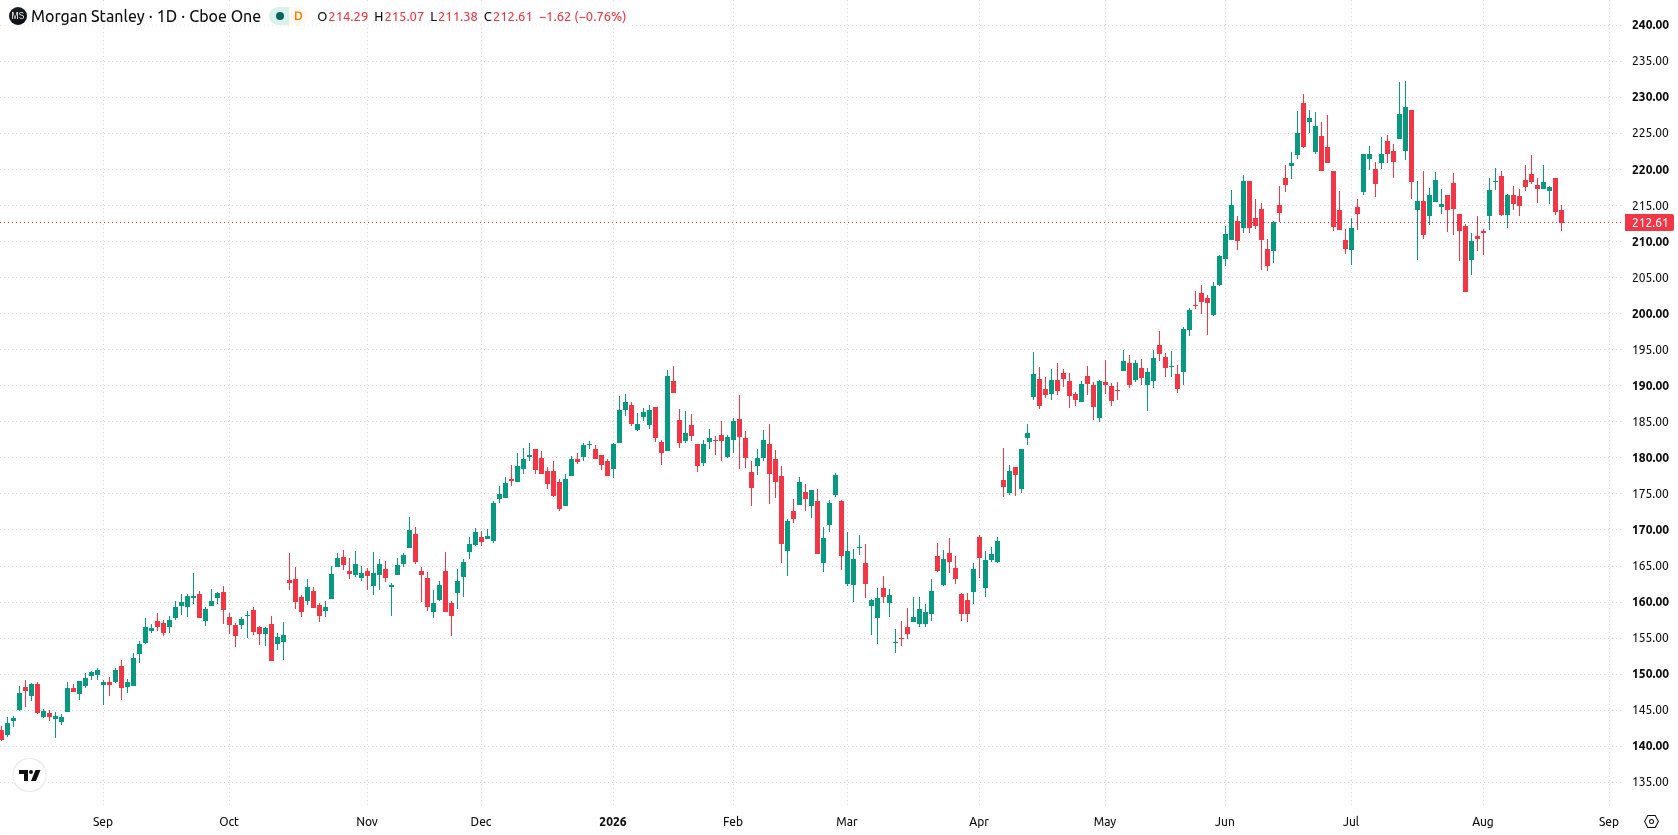Click the low value L211.38
The image size is (1678, 835).
coord(454,17)
